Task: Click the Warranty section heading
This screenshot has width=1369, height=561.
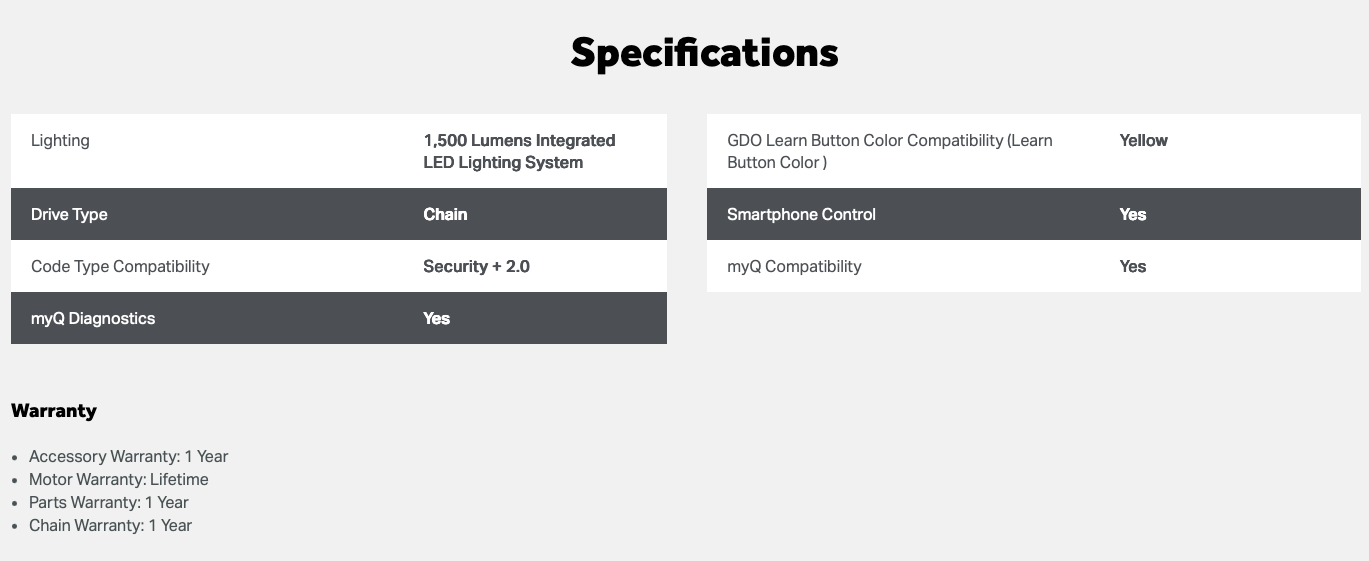Action: tap(54, 410)
